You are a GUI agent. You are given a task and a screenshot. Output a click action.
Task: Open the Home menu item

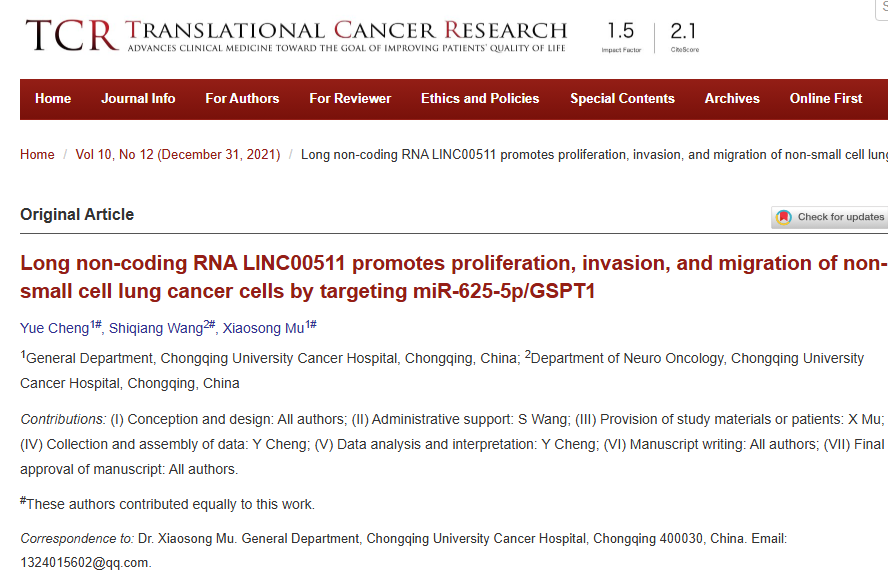(53, 99)
